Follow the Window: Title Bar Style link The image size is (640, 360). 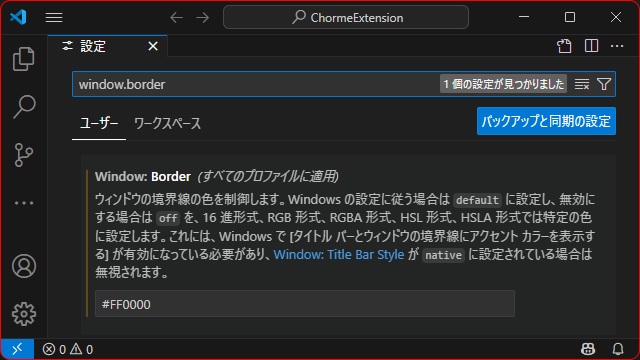click(339, 255)
